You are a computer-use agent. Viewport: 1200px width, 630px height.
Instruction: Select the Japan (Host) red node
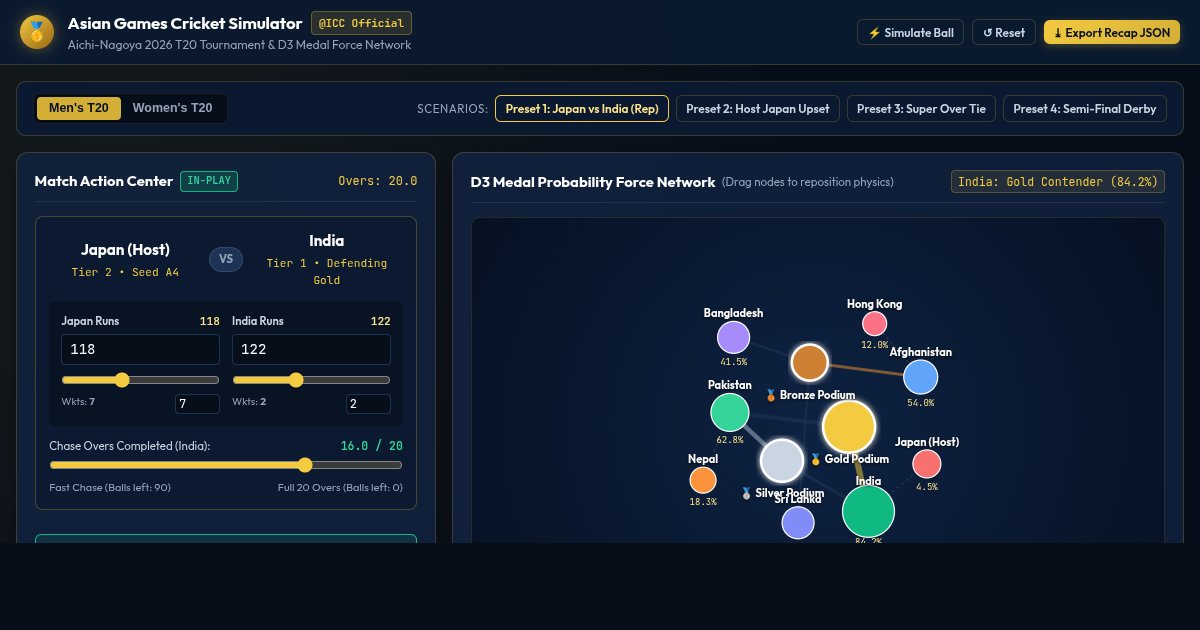[x=927, y=464]
